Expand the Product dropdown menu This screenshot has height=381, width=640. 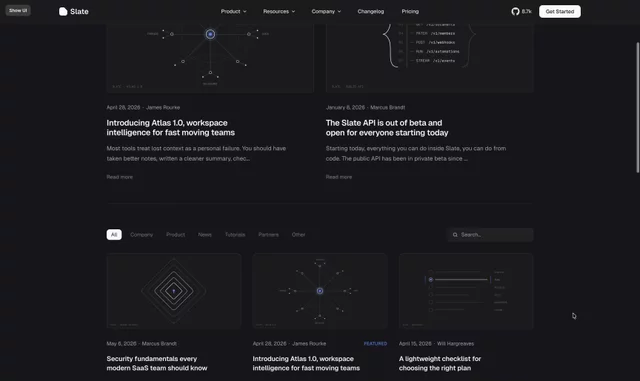[233, 11]
